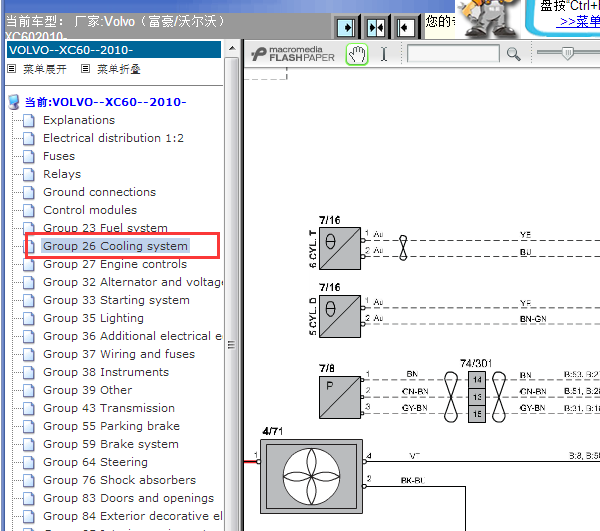Screen dimensions: 600x531
Task: Click the magnifier search icon
Action: (514, 54)
